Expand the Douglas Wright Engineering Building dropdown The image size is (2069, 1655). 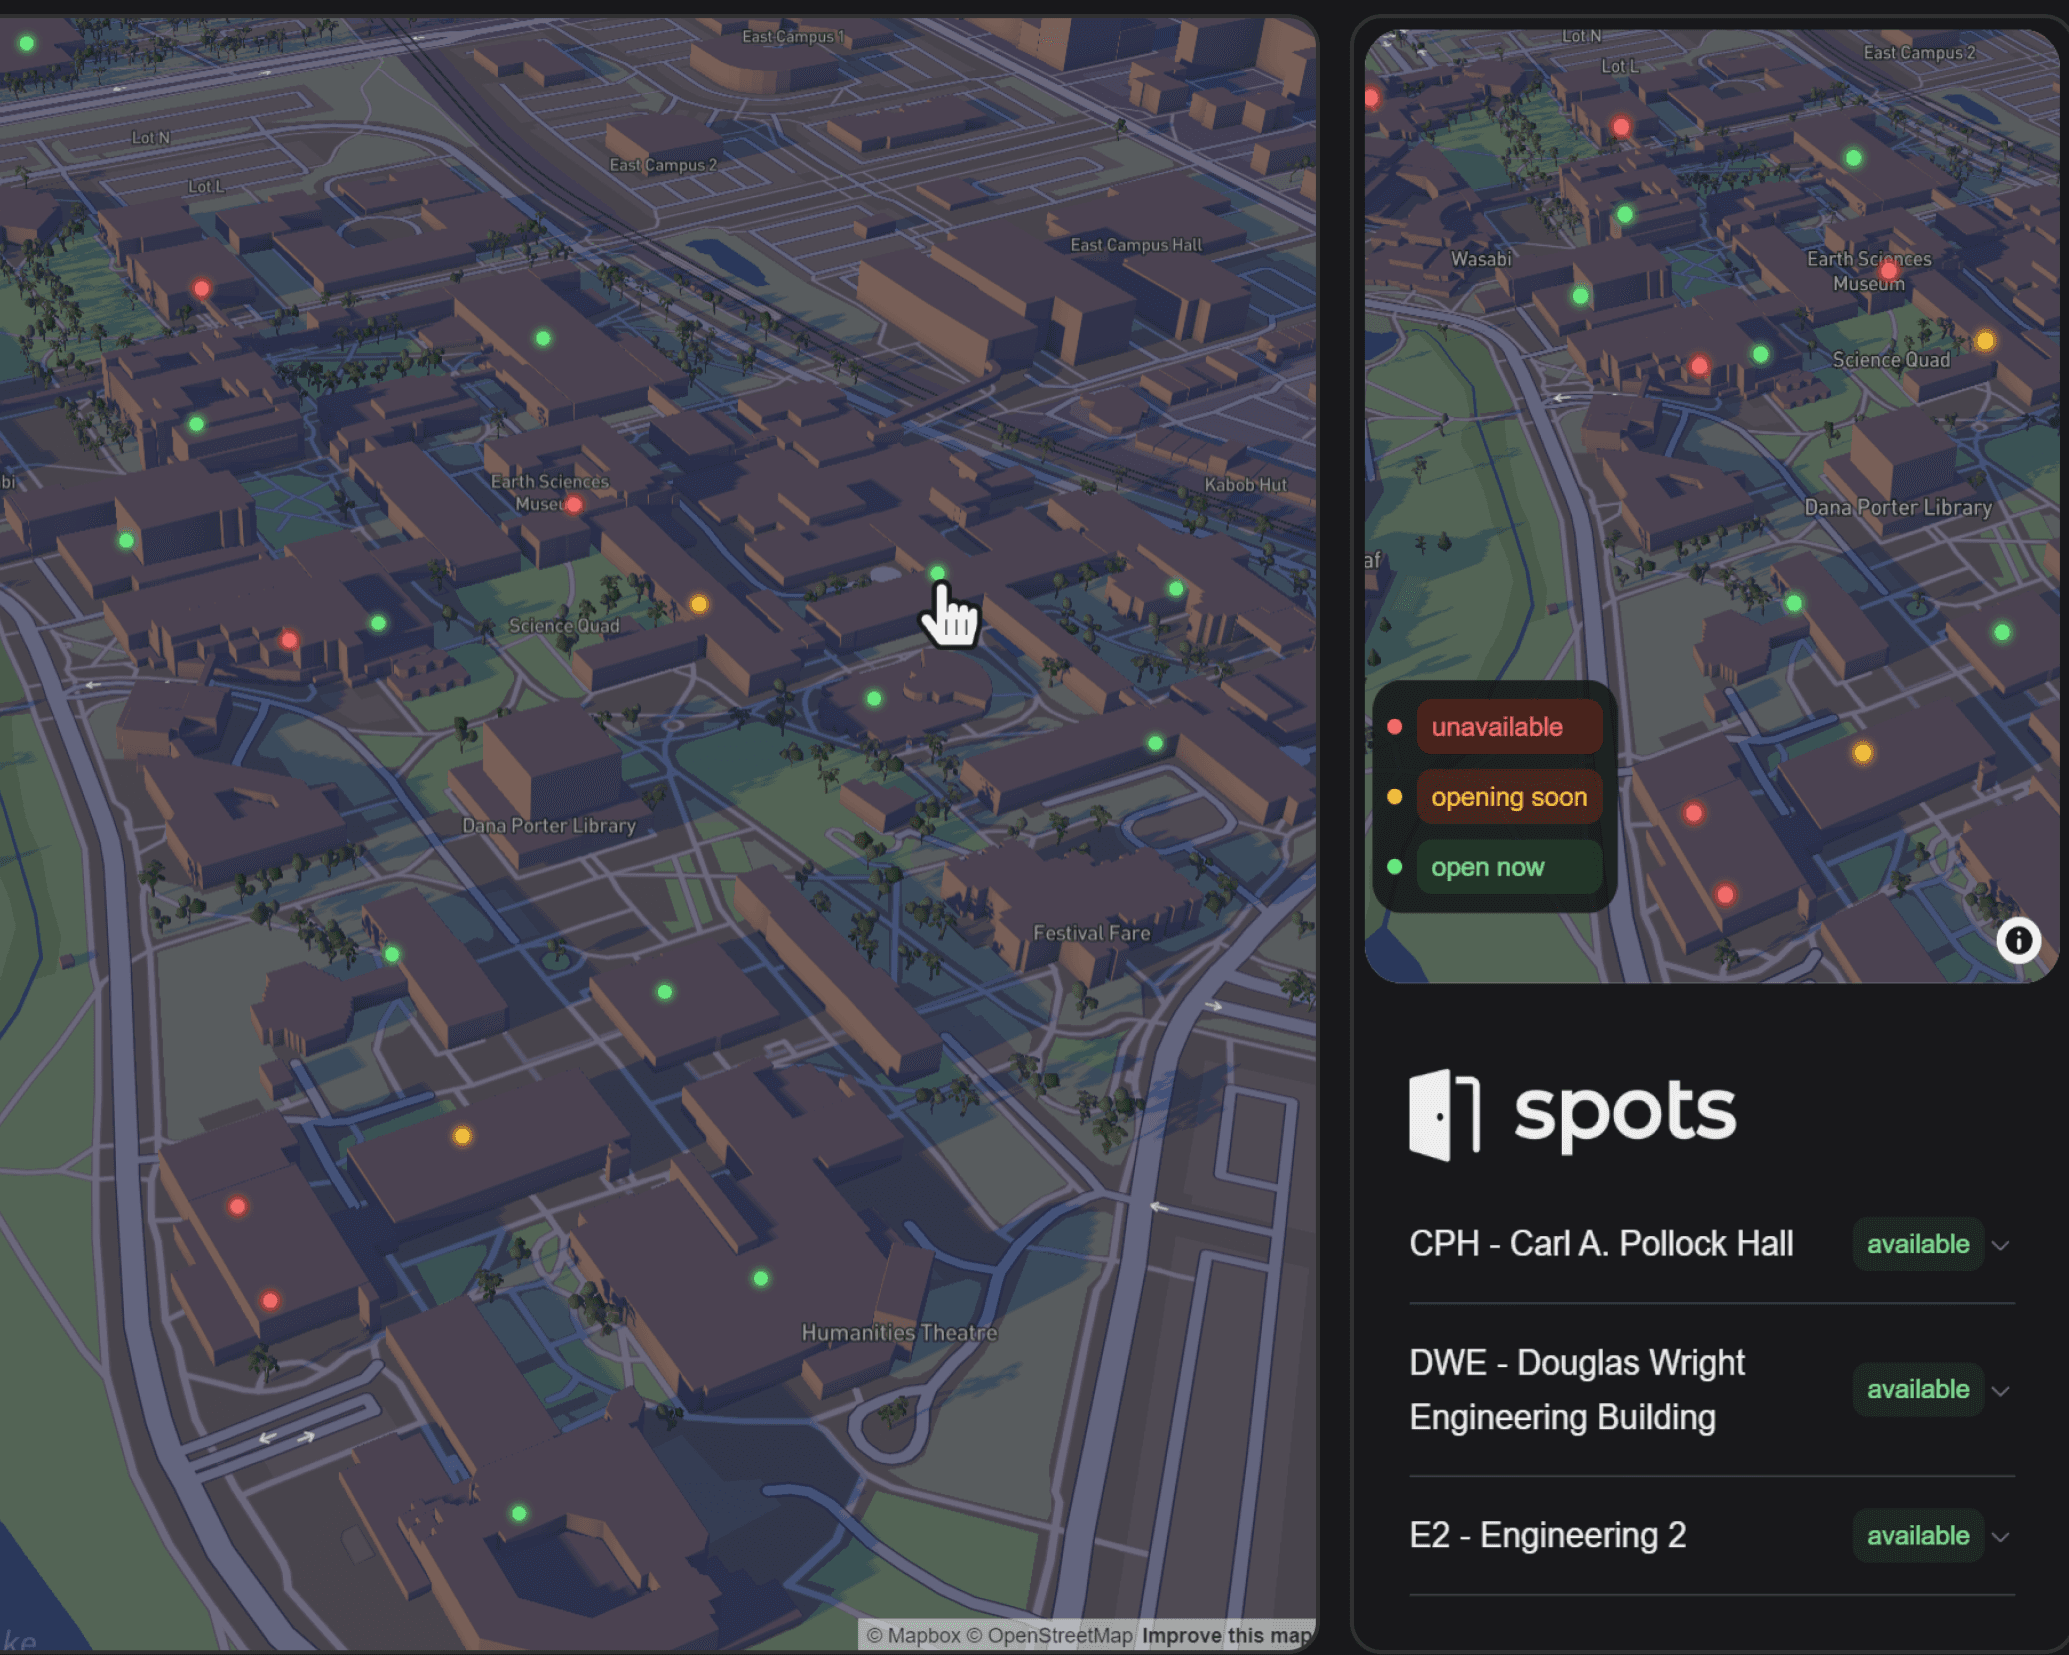pos(2001,1390)
